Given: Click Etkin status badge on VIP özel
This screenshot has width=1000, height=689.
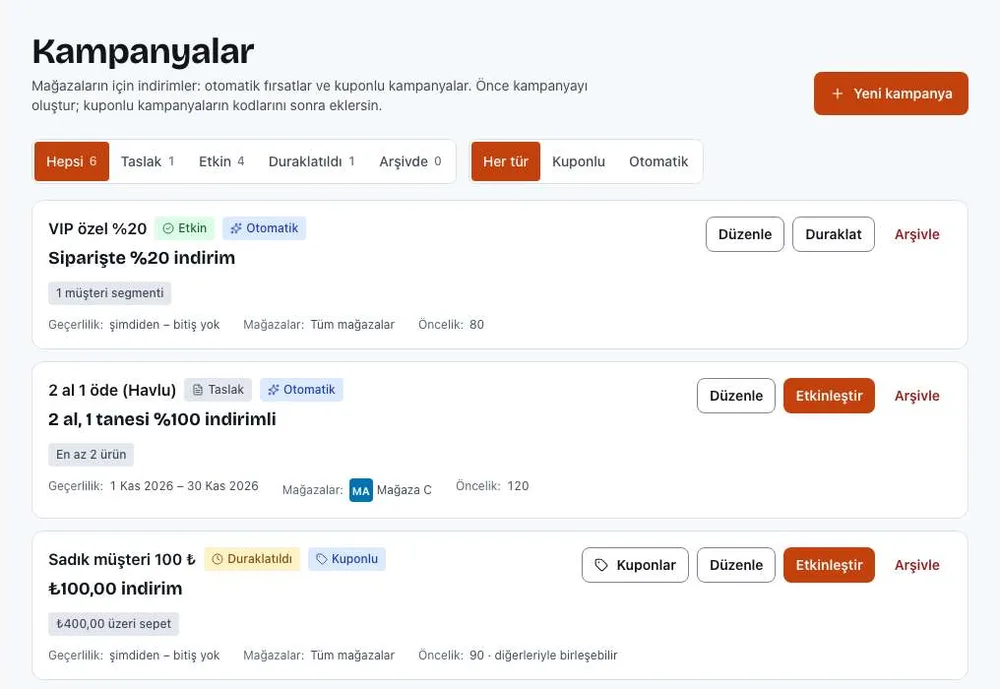Looking at the screenshot, I should [184, 228].
